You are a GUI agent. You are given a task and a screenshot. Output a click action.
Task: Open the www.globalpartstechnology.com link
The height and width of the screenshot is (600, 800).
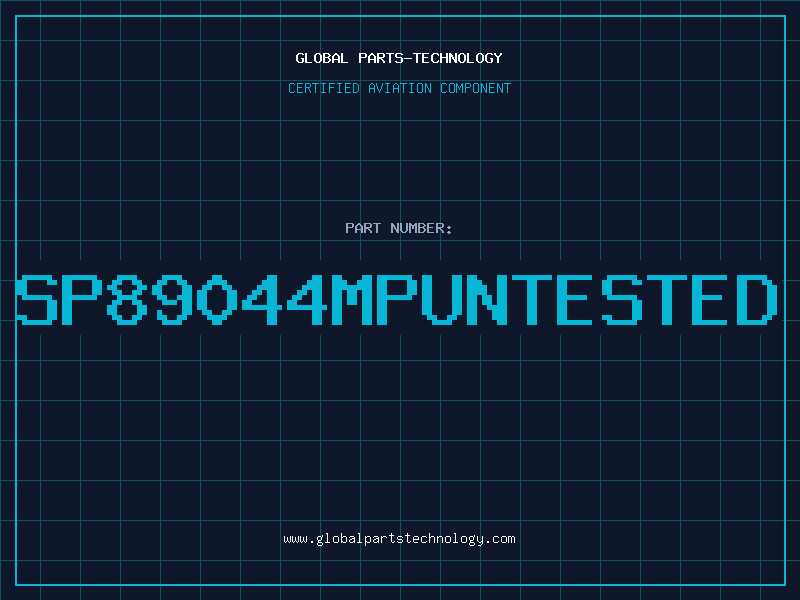click(399, 539)
